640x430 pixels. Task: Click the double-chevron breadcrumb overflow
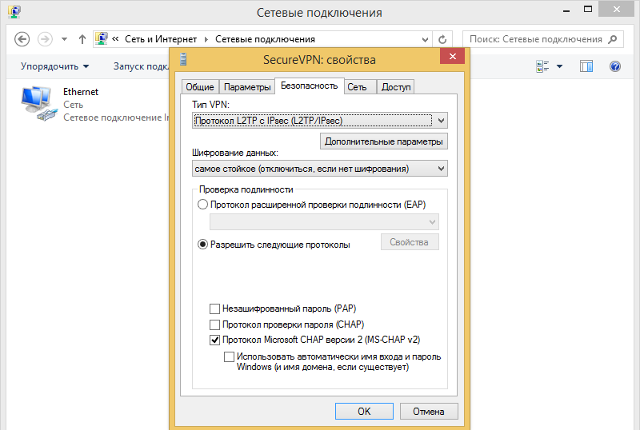pos(116,39)
